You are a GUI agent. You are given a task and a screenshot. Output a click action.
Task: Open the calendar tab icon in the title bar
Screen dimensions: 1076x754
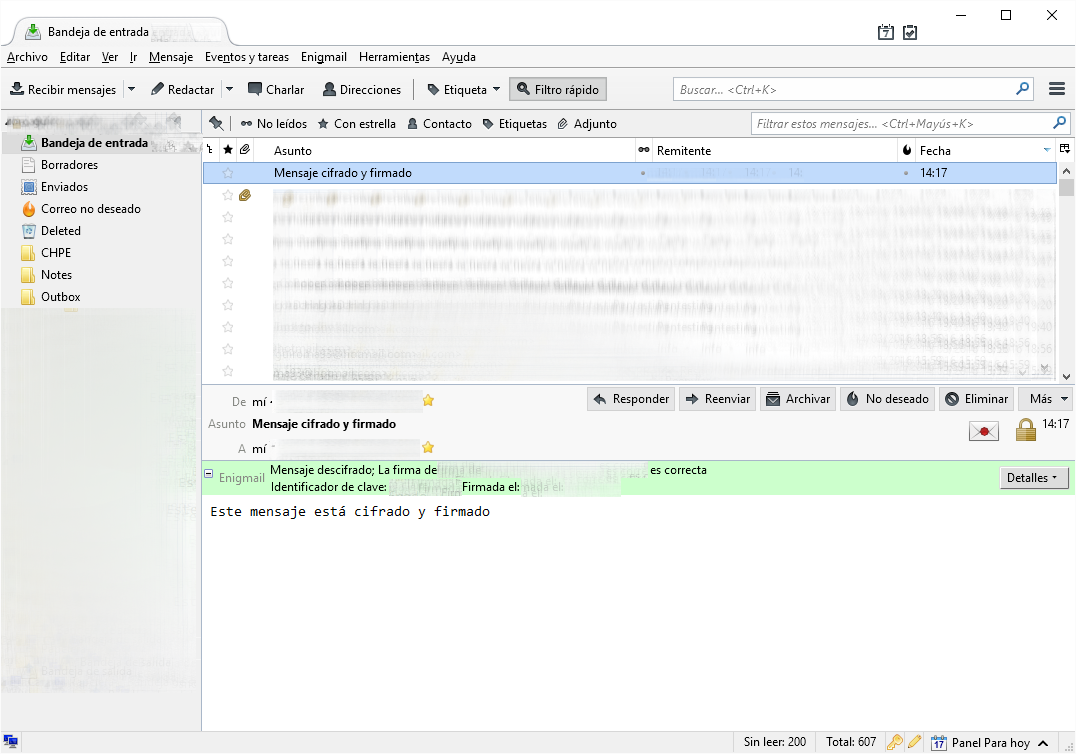885,32
